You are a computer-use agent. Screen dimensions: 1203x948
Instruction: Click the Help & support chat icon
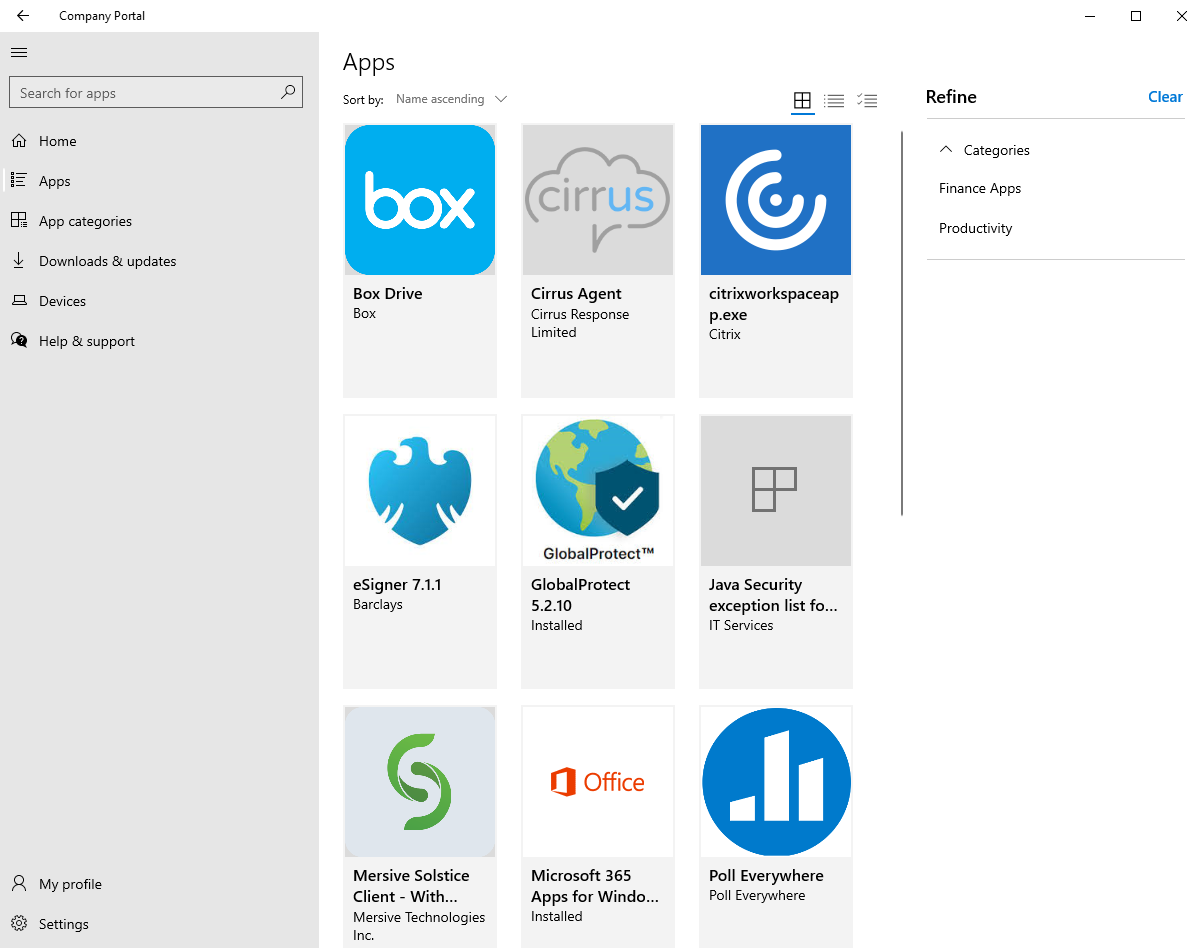pos(19,341)
